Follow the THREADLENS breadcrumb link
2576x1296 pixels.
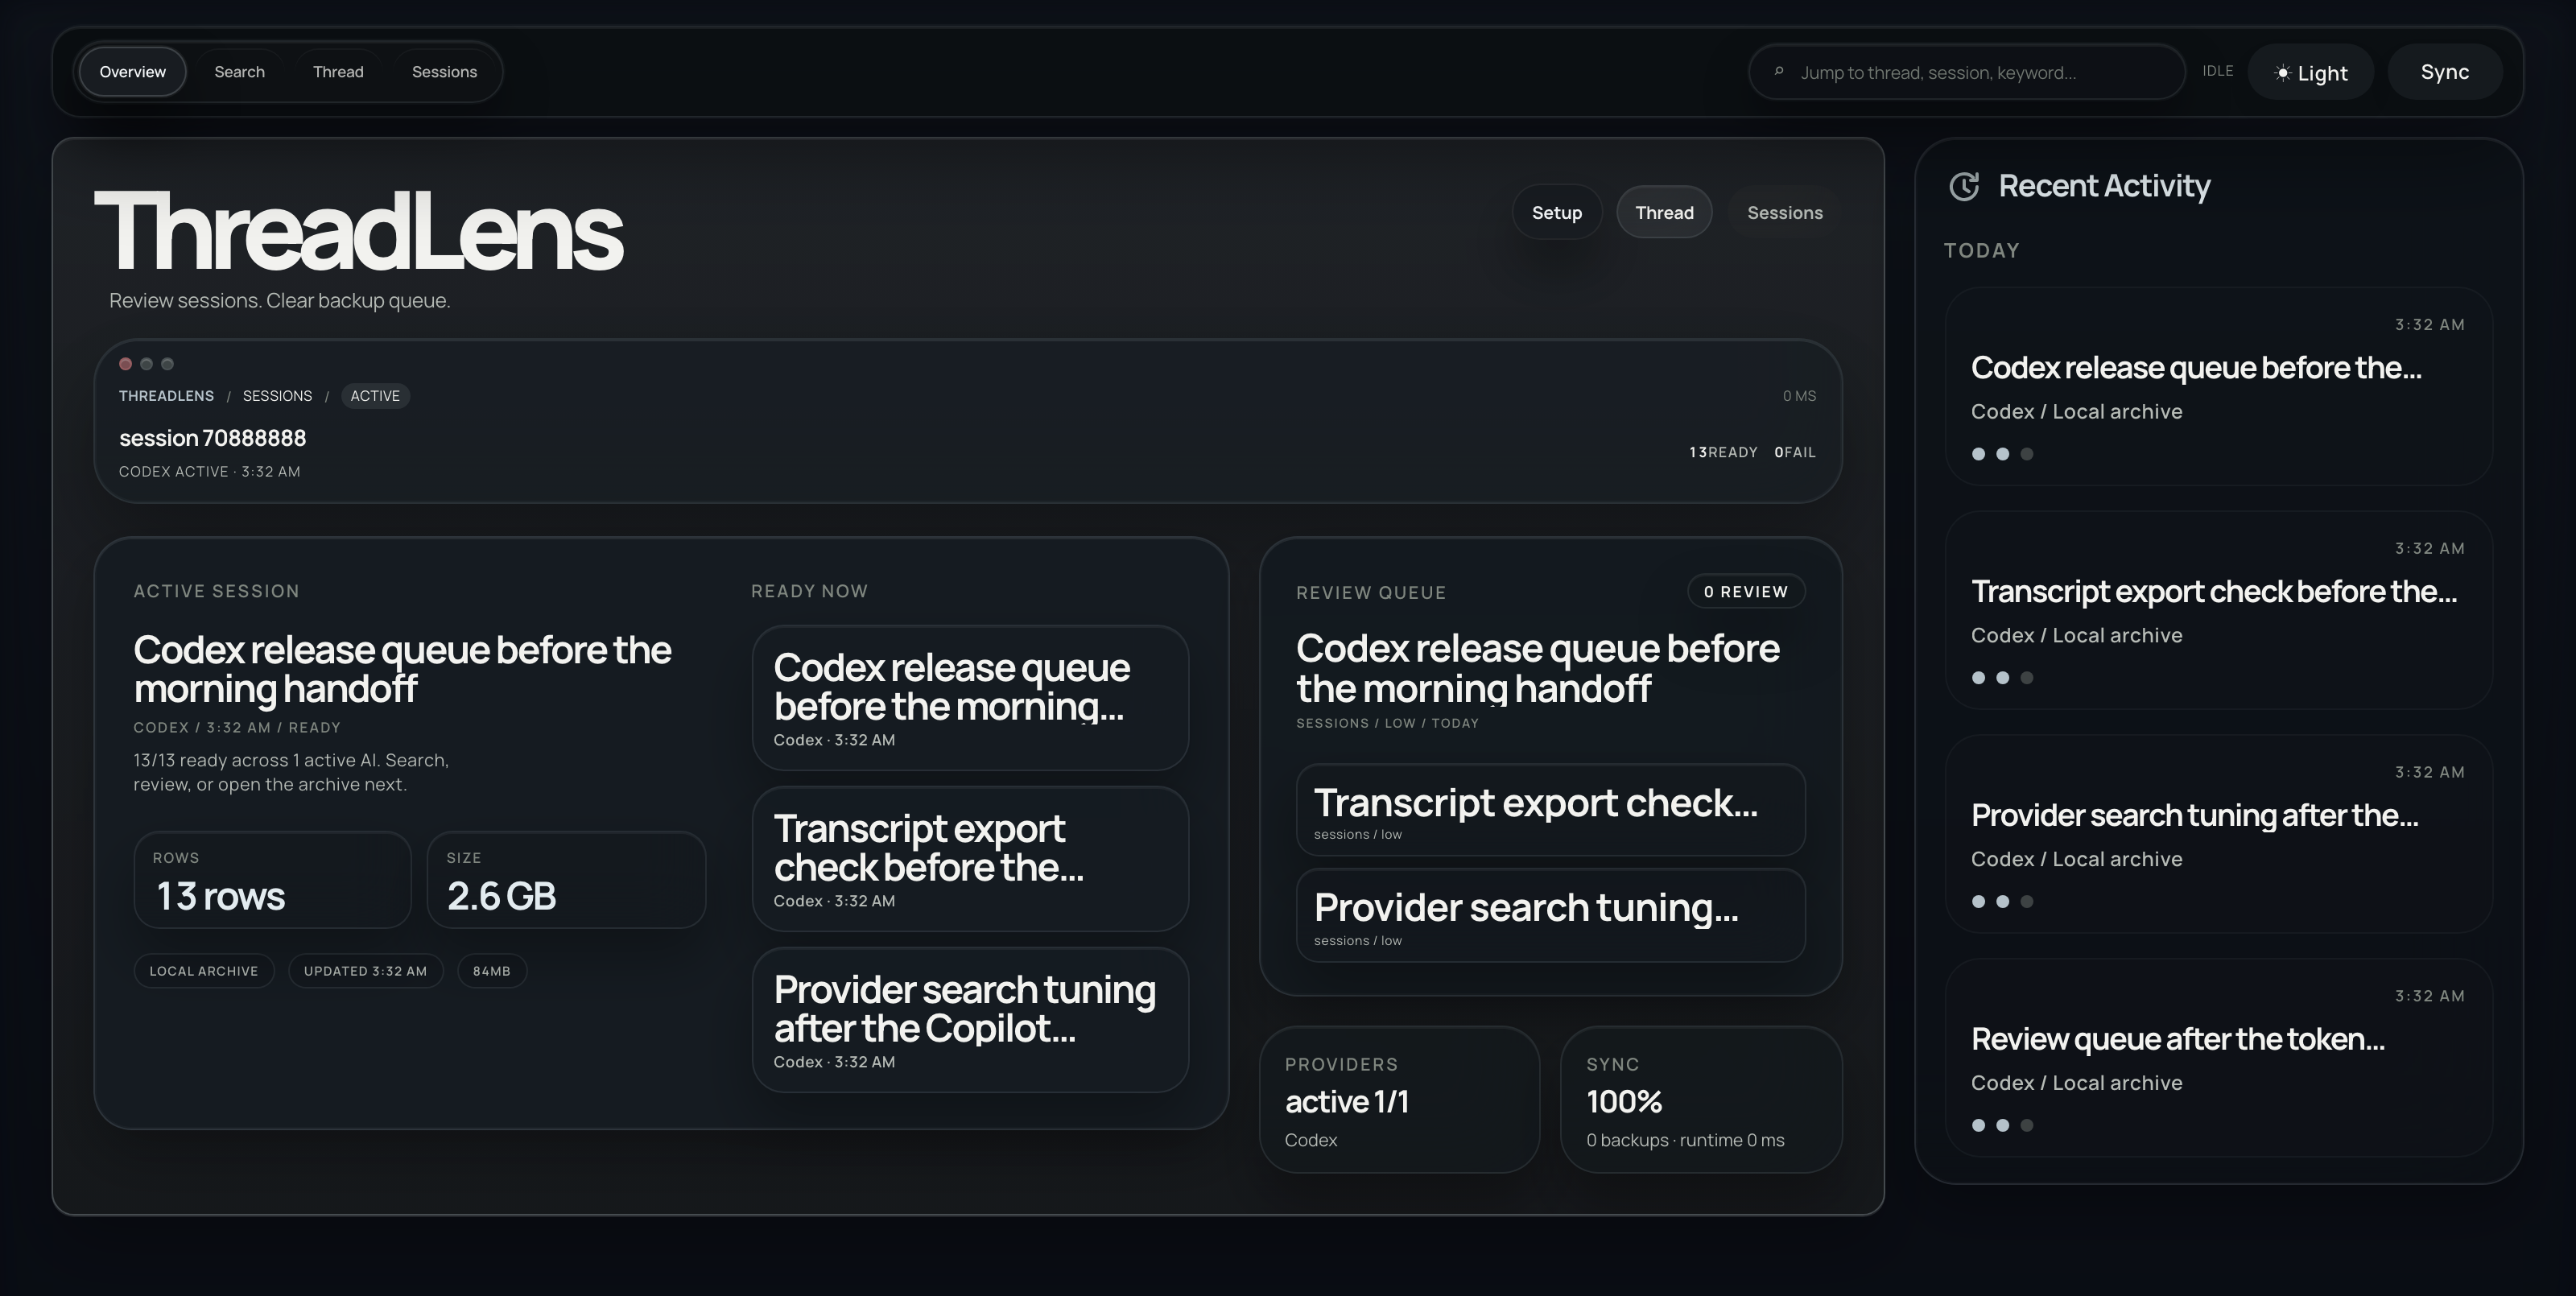166,395
